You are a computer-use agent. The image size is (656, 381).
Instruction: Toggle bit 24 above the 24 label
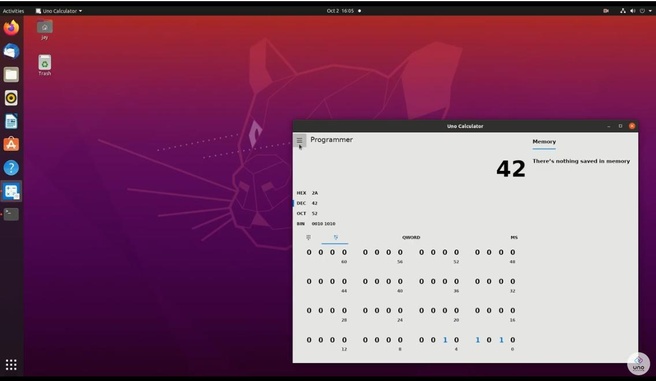pos(400,311)
